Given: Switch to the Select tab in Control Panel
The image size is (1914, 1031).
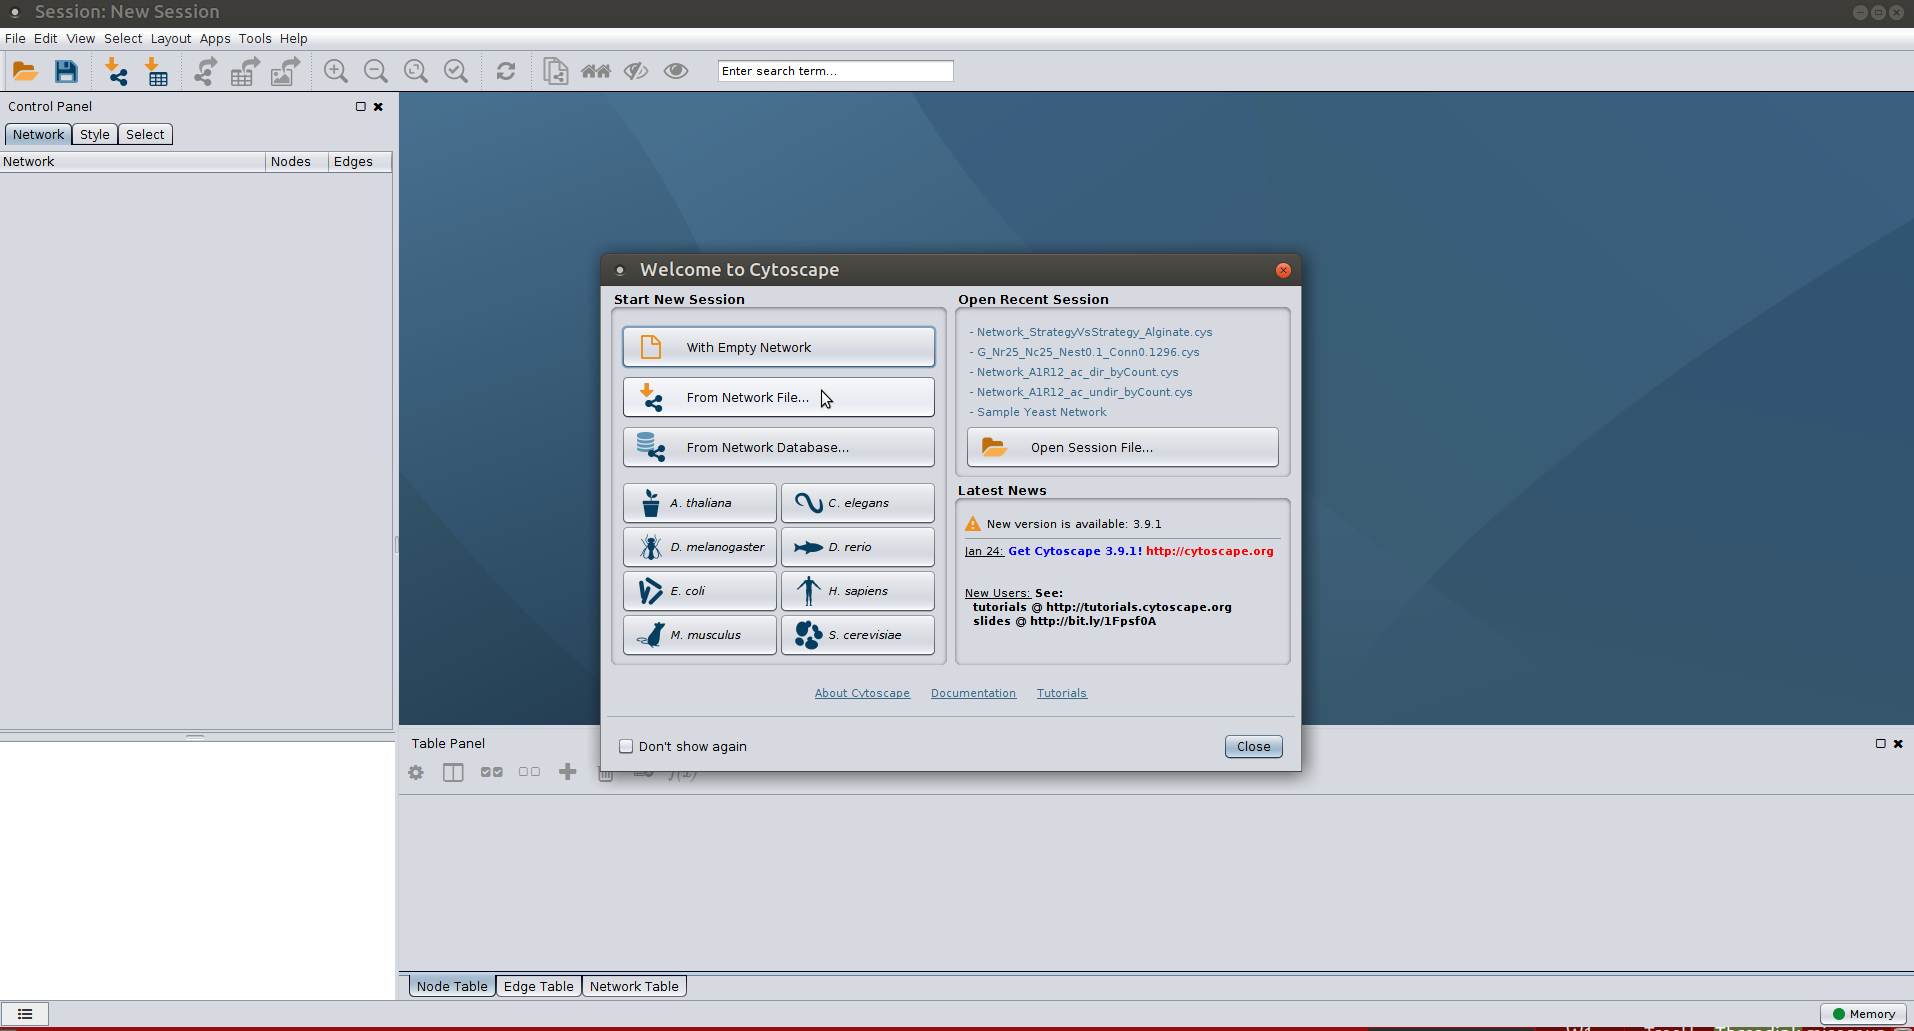Looking at the screenshot, I should coord(145,135).
